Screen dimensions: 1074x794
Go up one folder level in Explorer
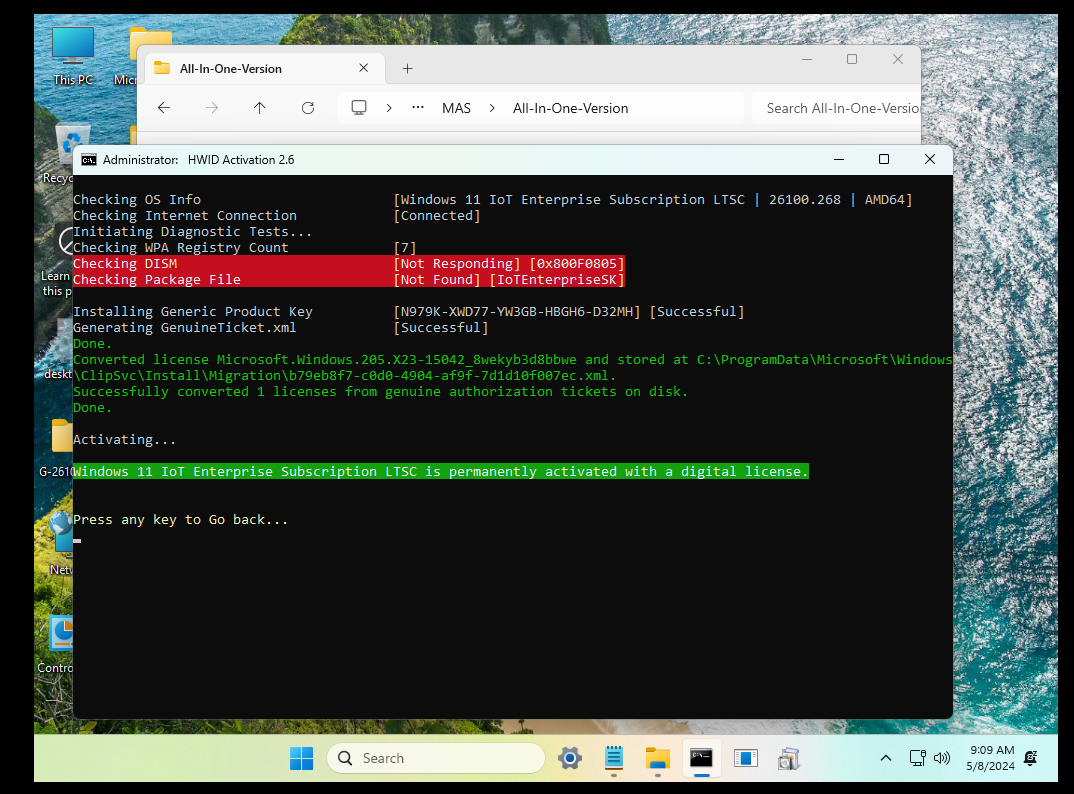click(x=260, y=108)
